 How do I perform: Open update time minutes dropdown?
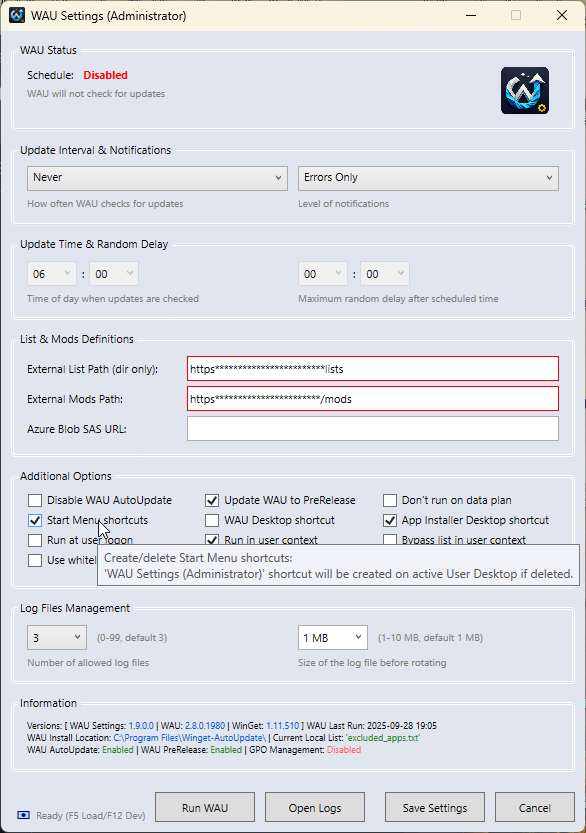(x=114, y=274)
